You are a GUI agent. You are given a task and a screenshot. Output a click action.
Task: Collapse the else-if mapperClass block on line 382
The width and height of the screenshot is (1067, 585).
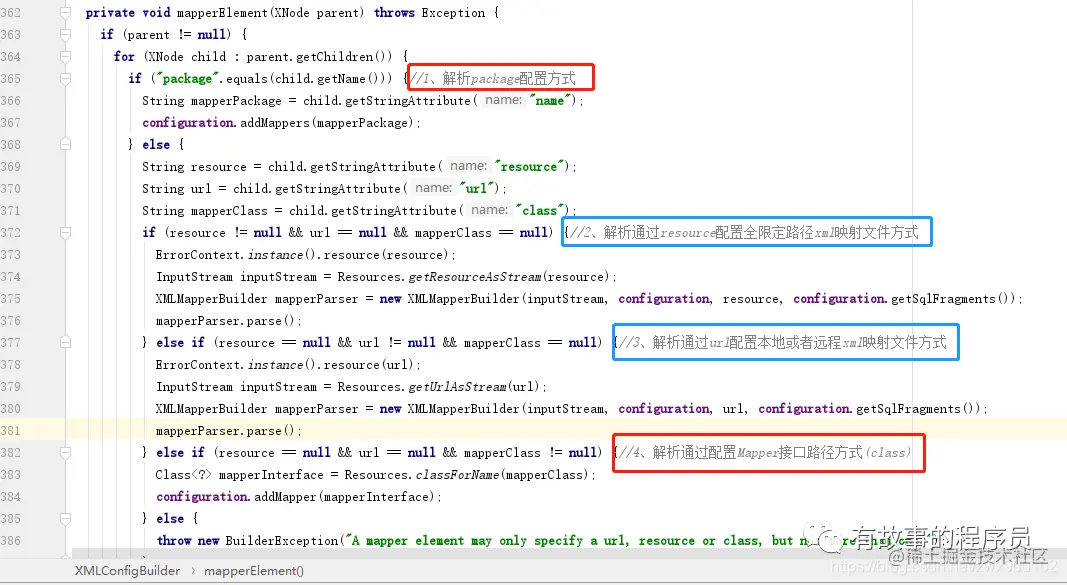click(x=65, y=452)
